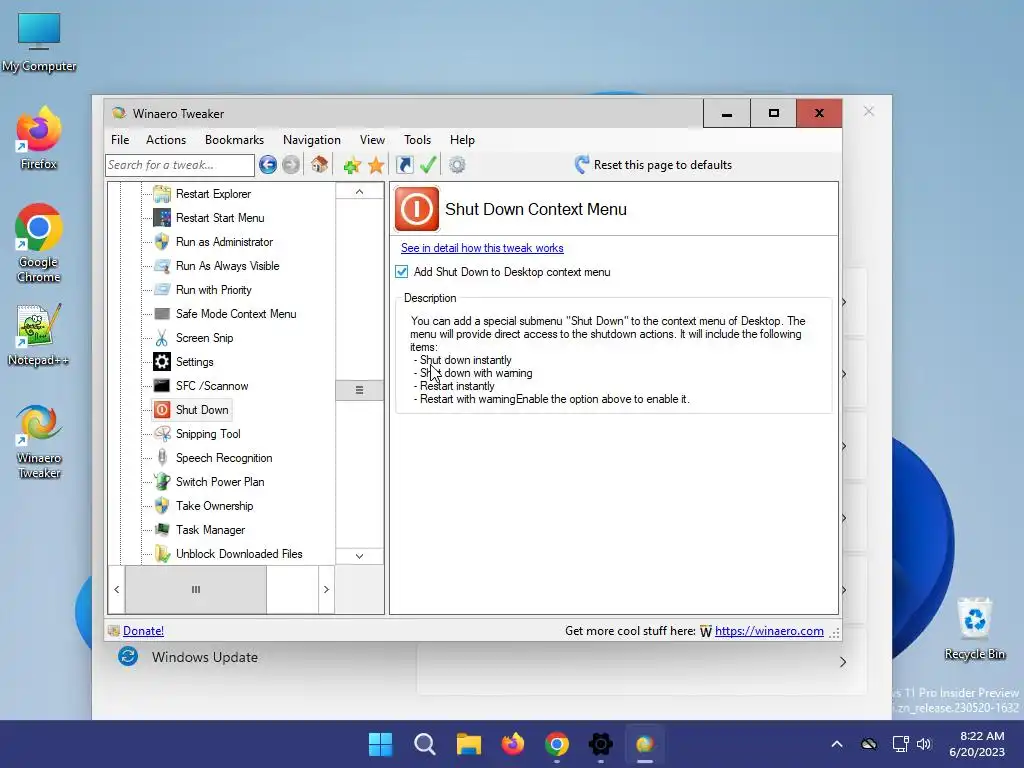Uncheck Add Shut Down to Desktop context menu
The image size is (1024, 768).
(402, 272)
